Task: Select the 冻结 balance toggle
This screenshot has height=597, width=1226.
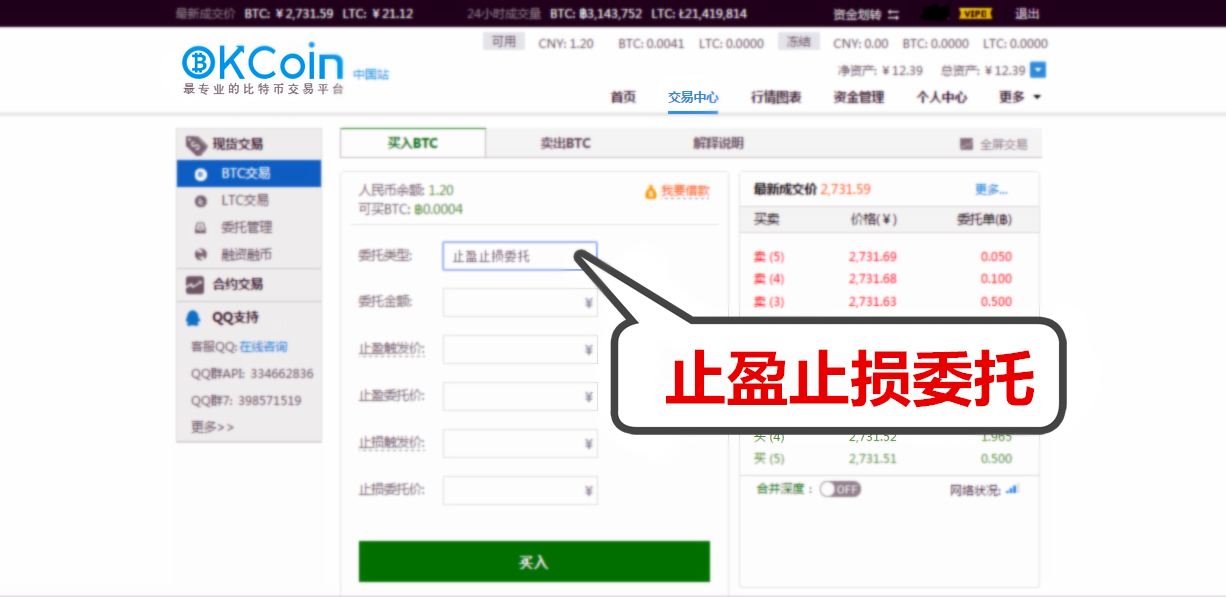Action: [x=798, y=42]
